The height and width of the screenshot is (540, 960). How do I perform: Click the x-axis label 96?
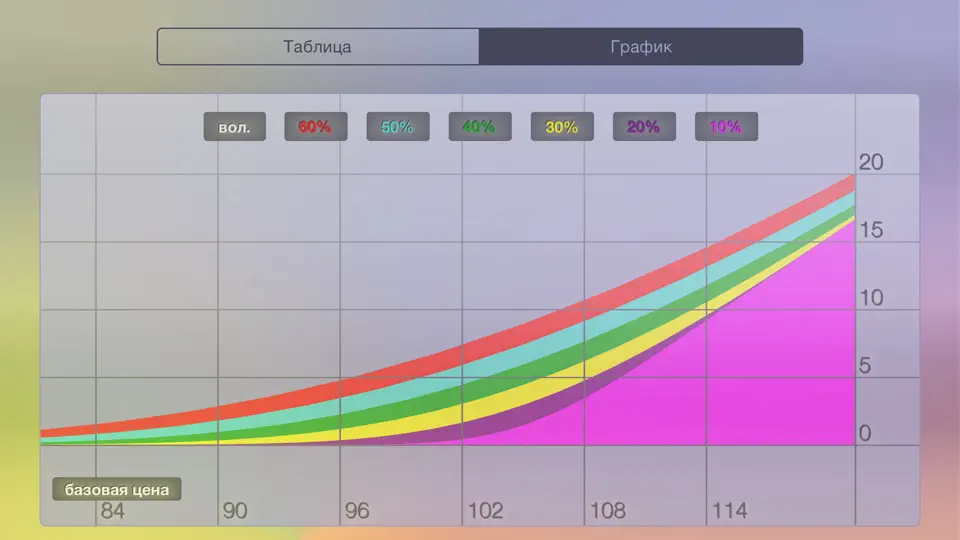click(357, 511)
